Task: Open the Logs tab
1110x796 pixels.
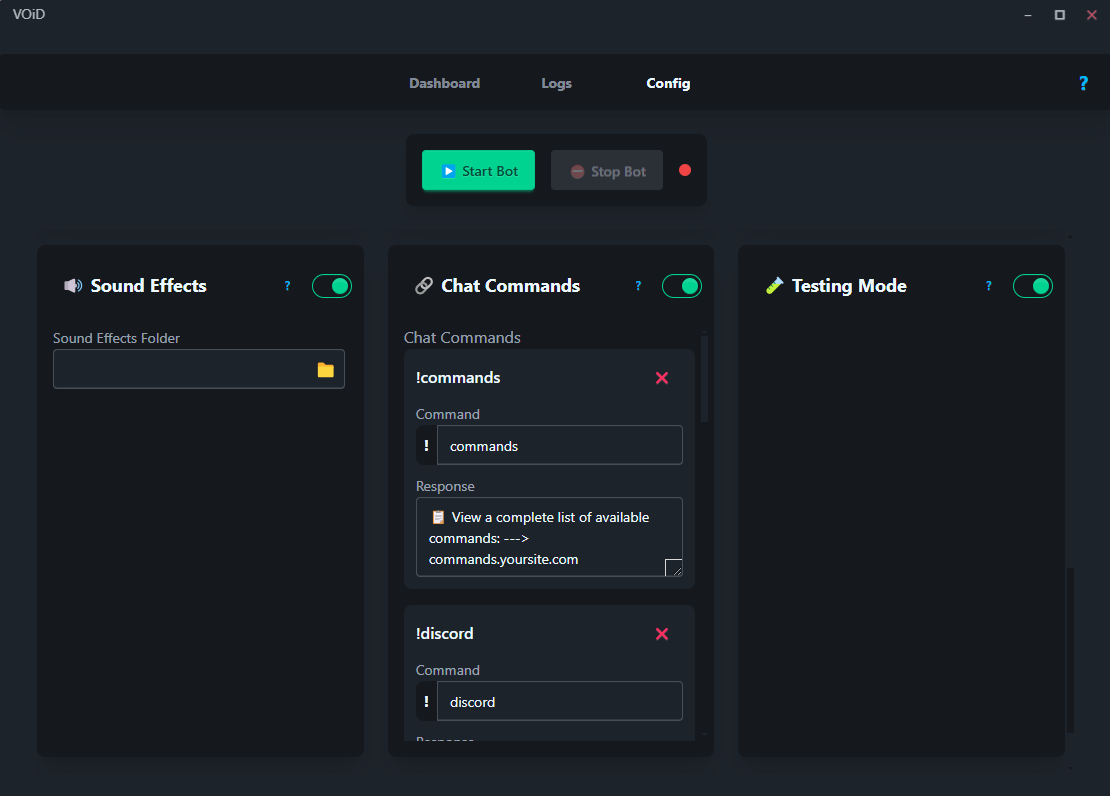Action: click(556, 84)
